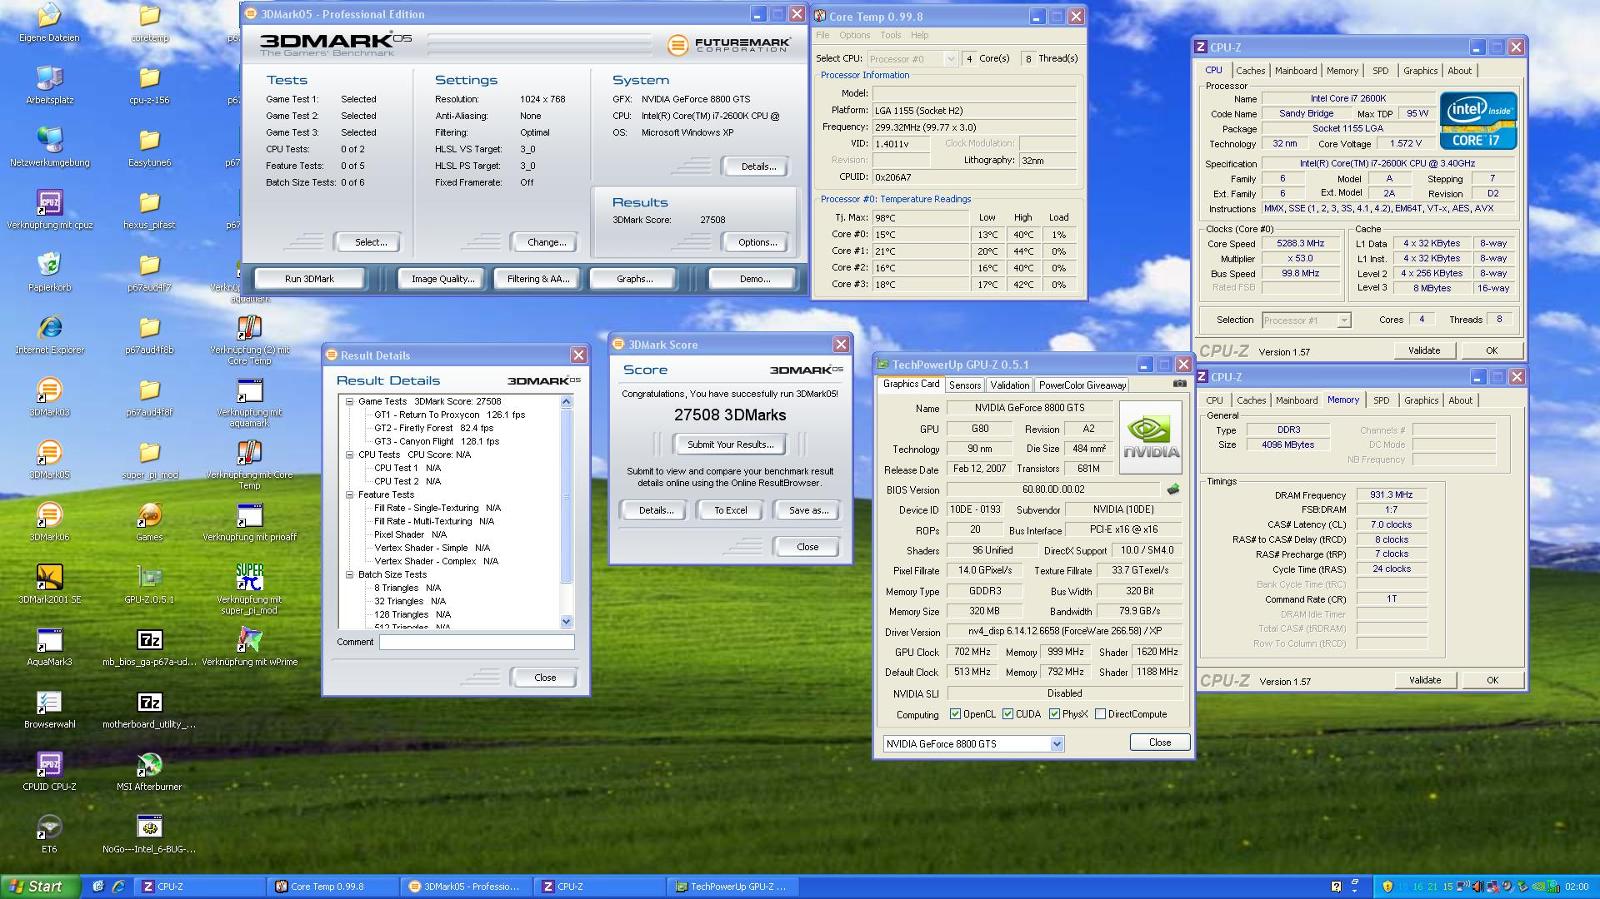The height and width of the screenshot is (899, 1600).
Task: Click the To Excel button
Action: [x=730, y=510]
